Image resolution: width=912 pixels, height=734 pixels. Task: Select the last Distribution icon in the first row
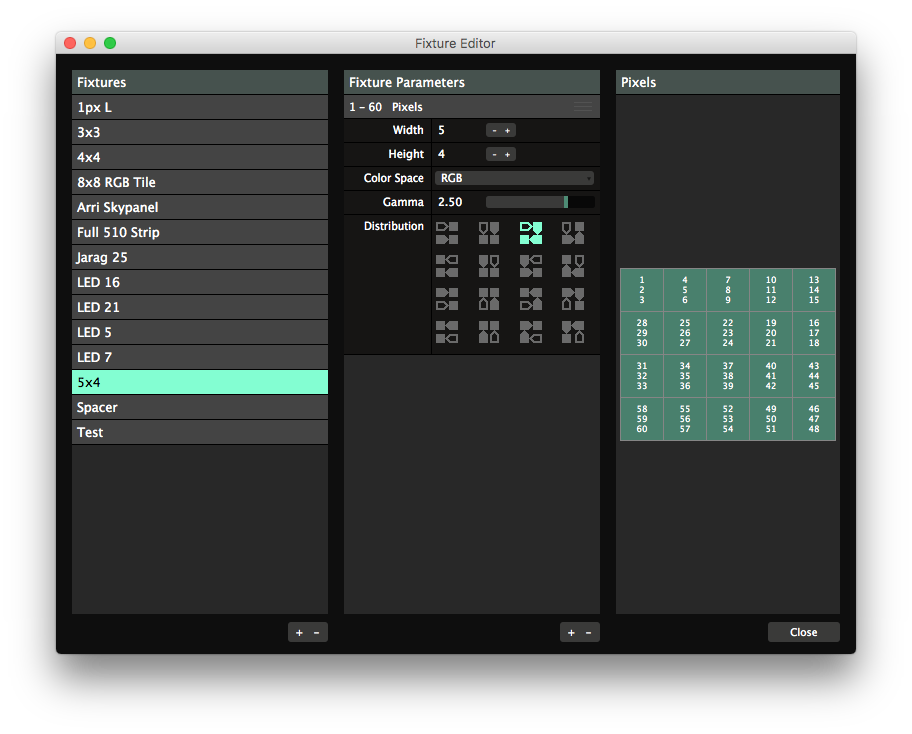click(572, 233)
